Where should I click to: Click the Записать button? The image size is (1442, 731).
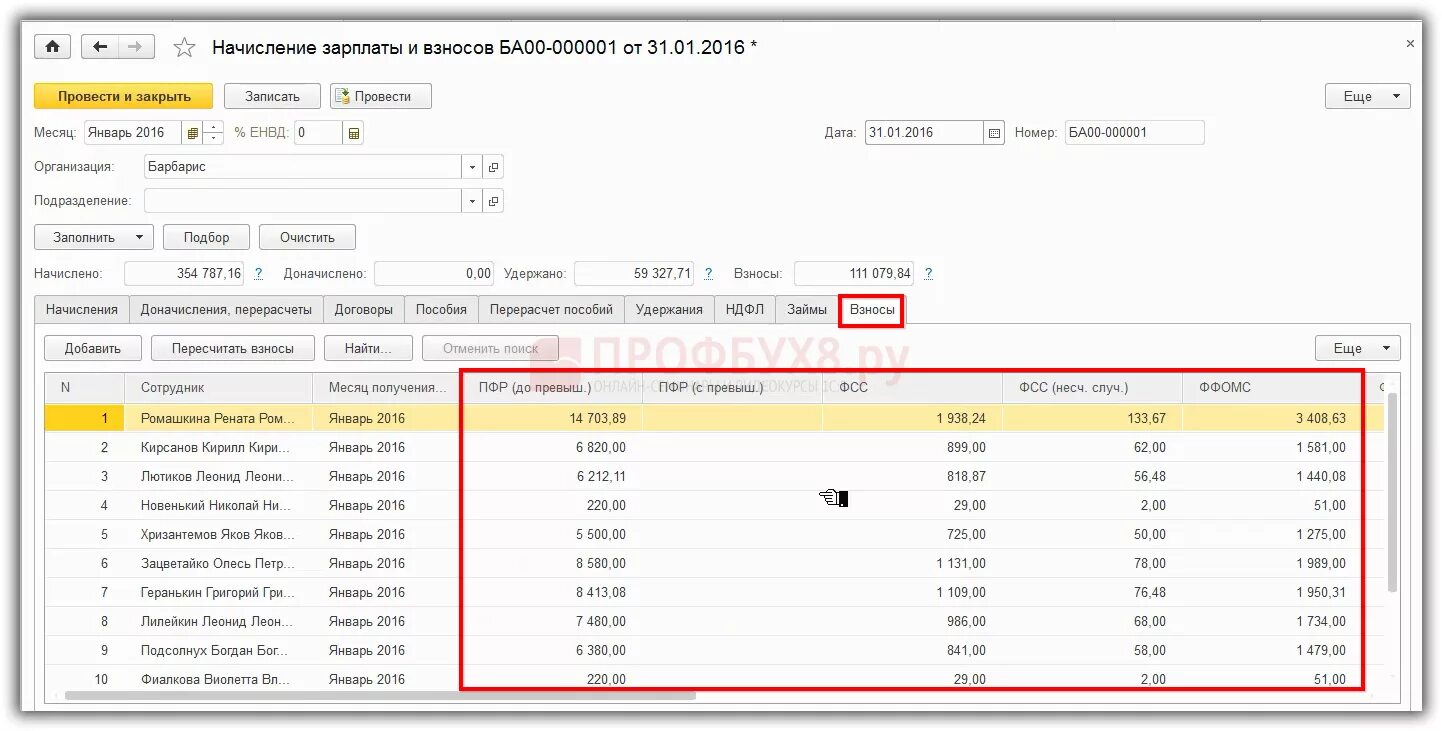click(x=272, y=97)
